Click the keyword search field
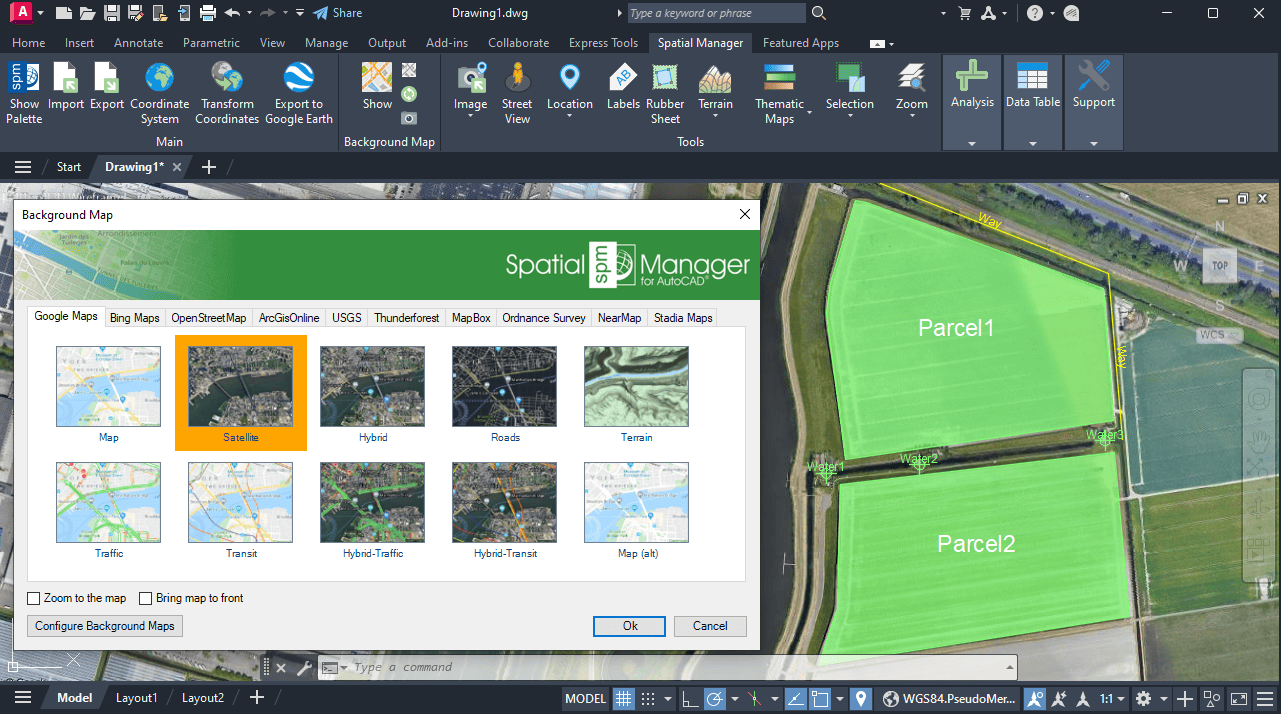This screenshot has height=714, width=1281. (x=716, y=13)
